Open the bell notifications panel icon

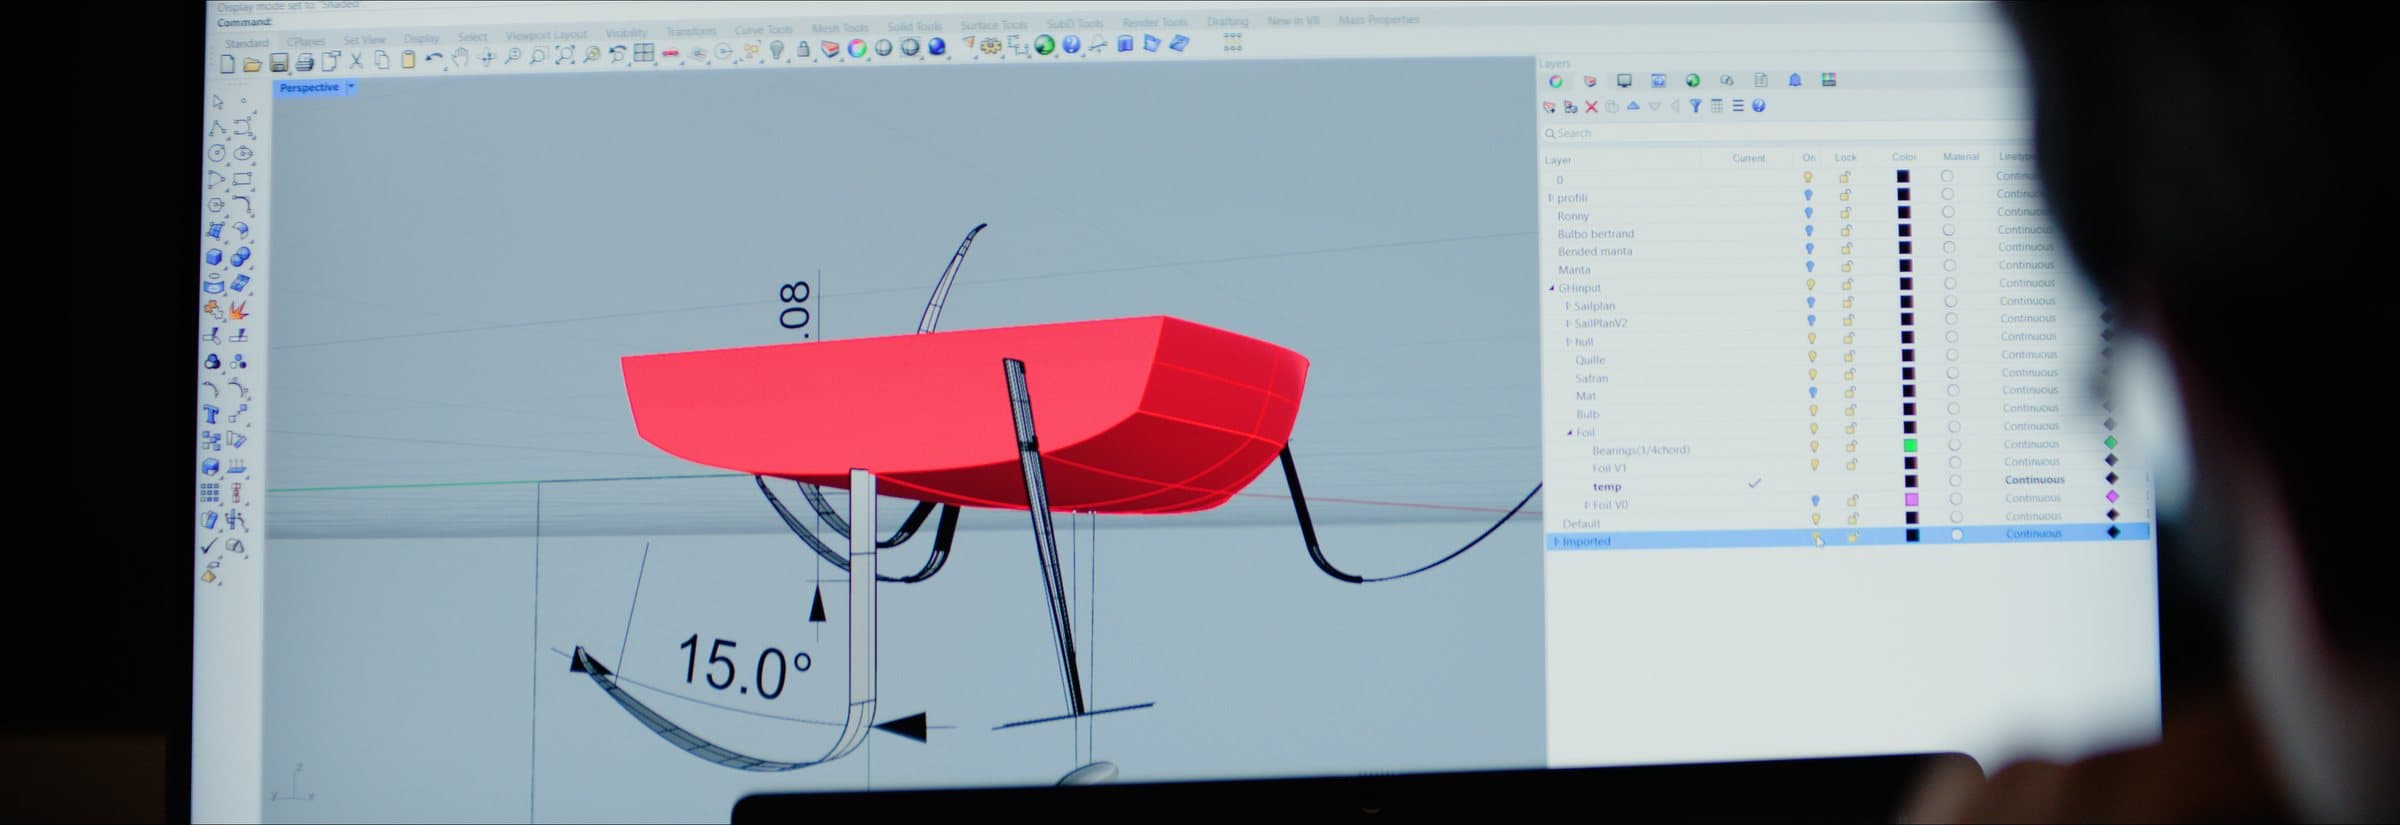[1795, 80]
